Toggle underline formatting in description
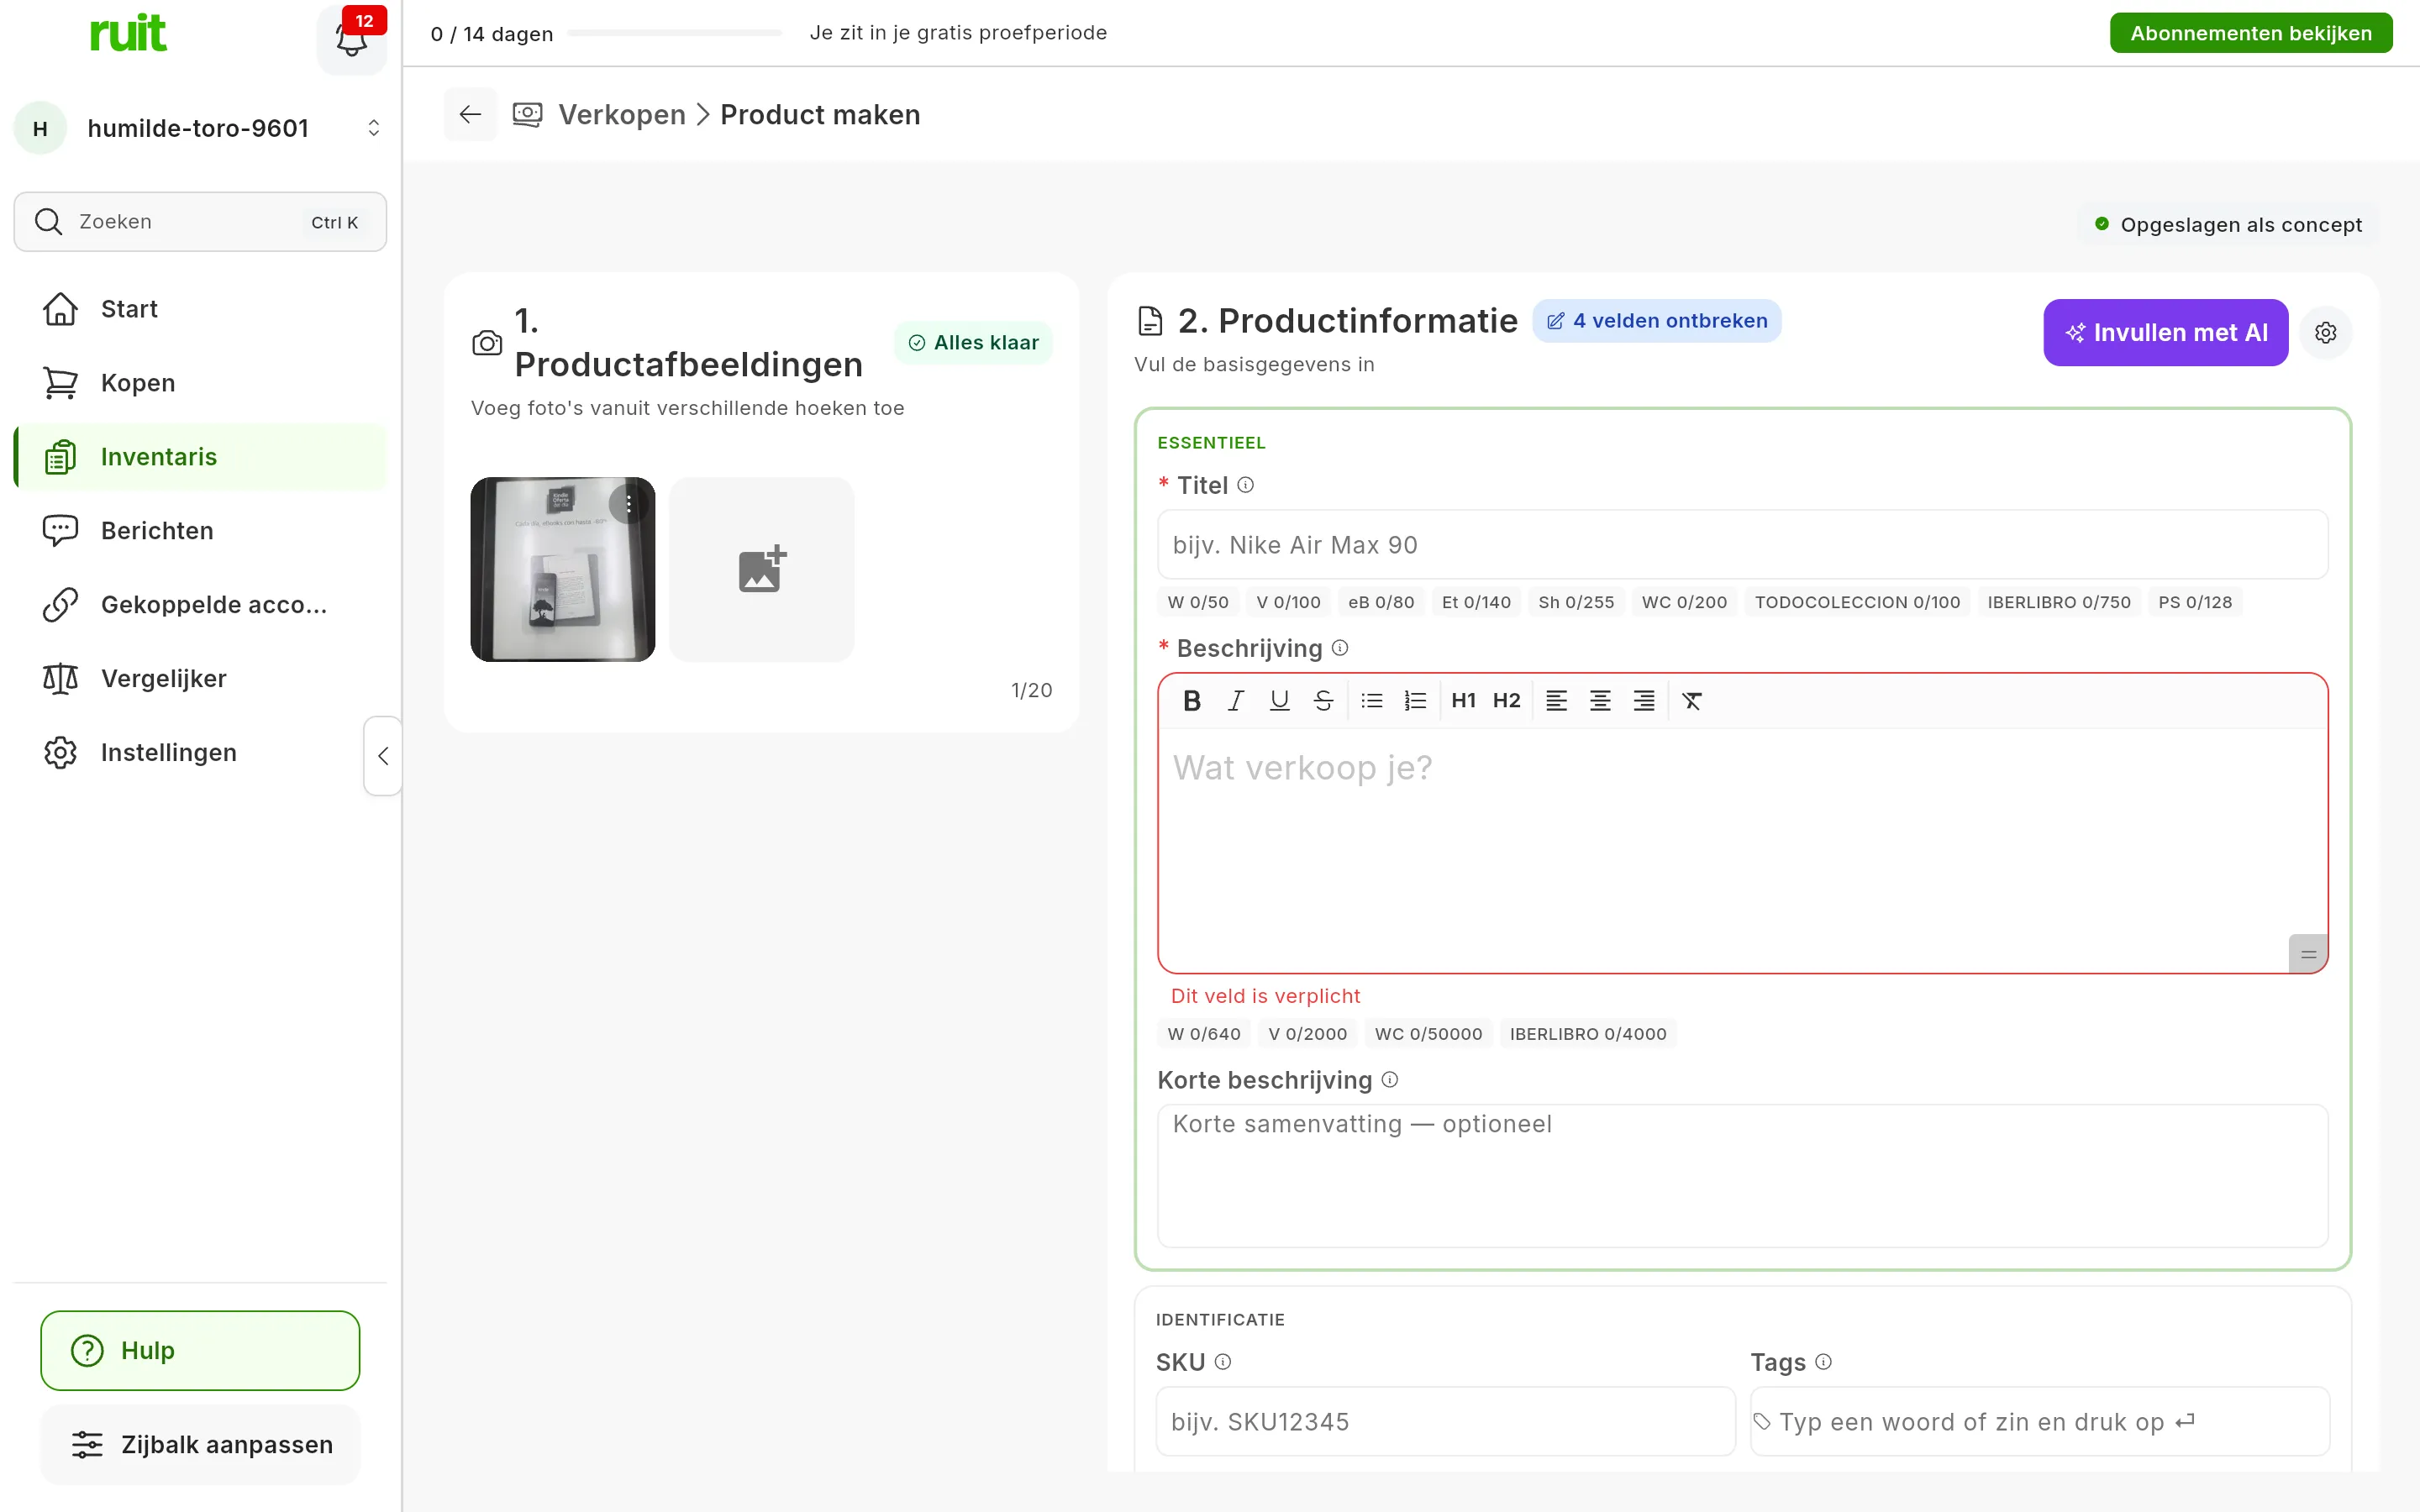The height and width of the screenshot is (1512, 2420). pos(1279,701)
